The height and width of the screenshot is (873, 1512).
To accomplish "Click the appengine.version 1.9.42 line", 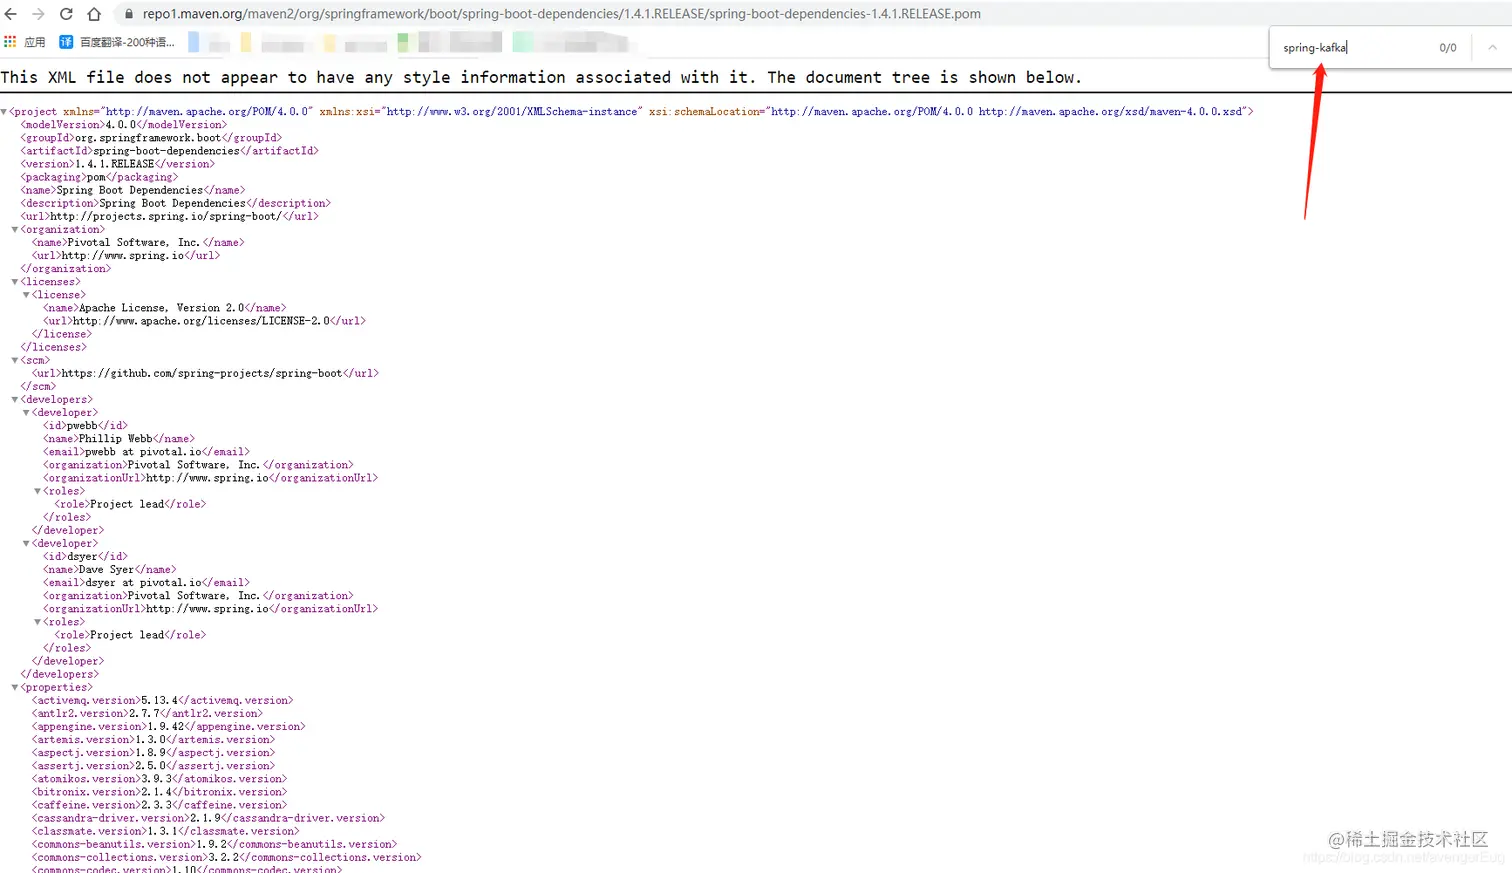I will click(168, 726).
